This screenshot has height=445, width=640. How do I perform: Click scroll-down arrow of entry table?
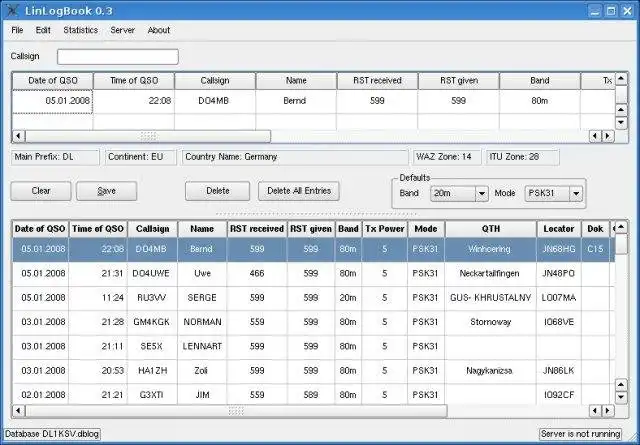coord(621,122)
